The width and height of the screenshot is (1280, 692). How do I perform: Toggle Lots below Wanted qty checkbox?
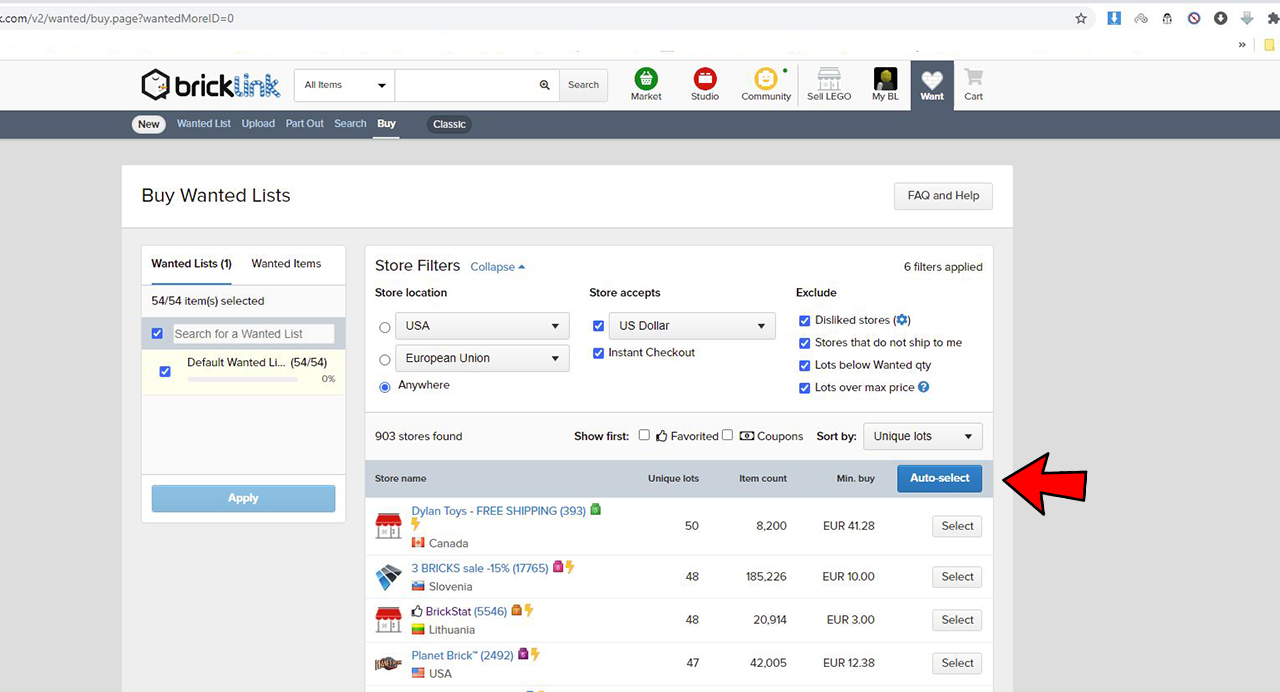(805, 365)
